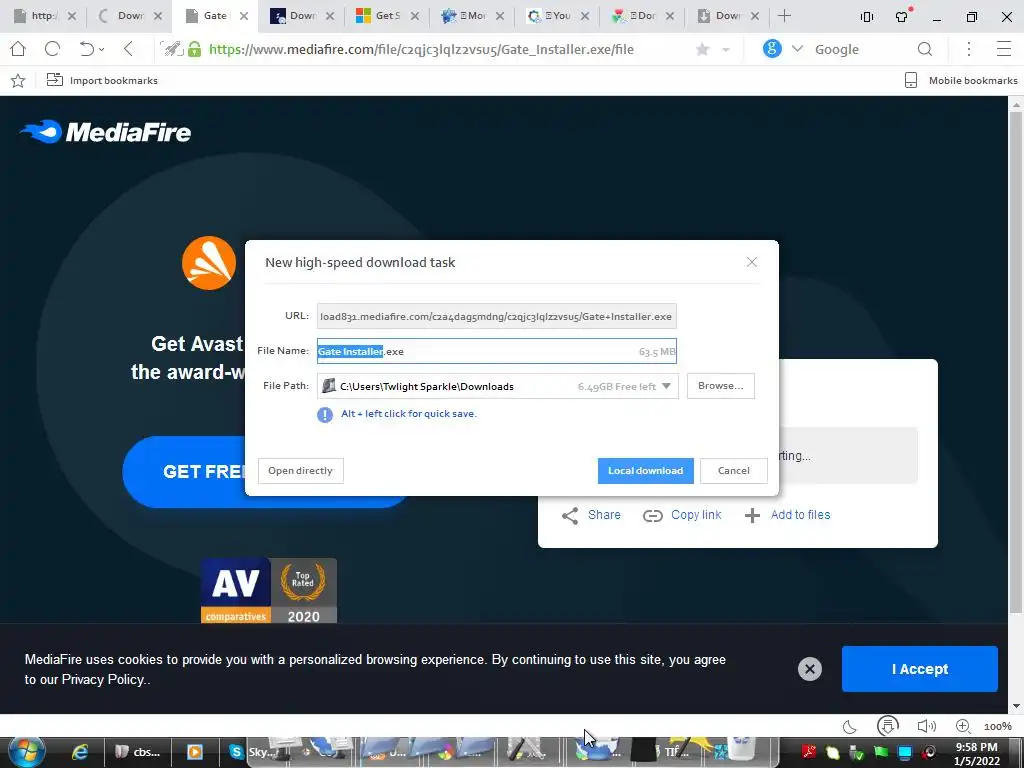
Task: Toggle the sidebar panel icon in title bar
Action: pyautogui.click(x=867, y=17)
